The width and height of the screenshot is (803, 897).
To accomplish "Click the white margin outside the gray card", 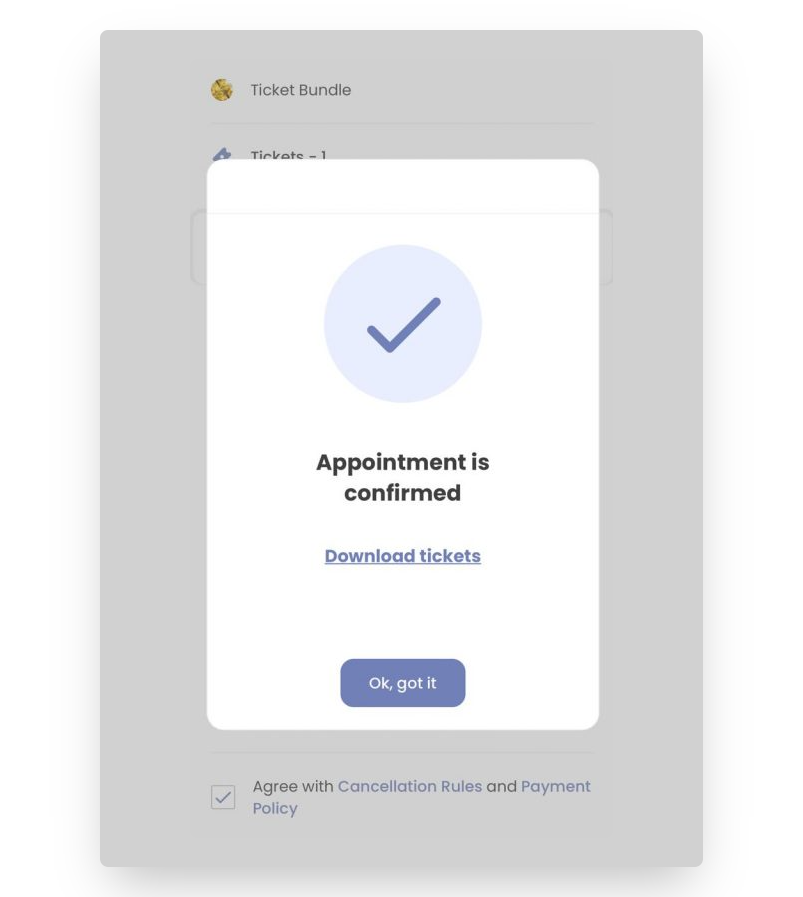I will pyautogui.click(x=50, y=450).
